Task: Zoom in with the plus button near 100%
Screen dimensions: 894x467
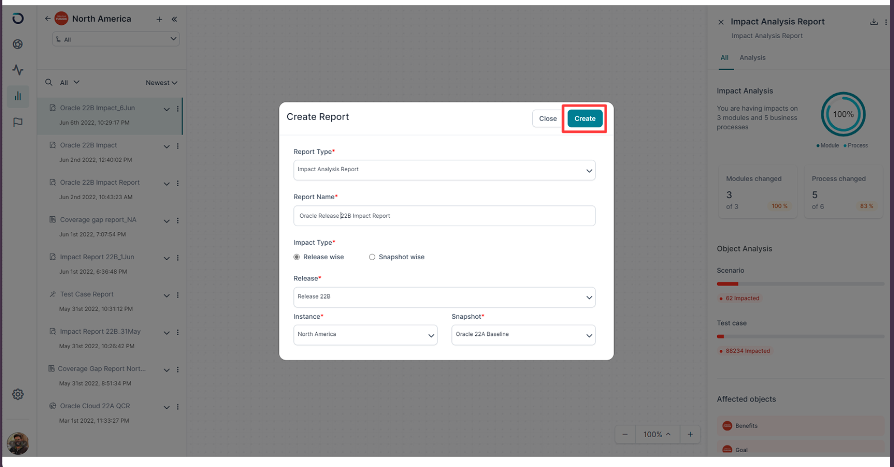Action: 690,434
